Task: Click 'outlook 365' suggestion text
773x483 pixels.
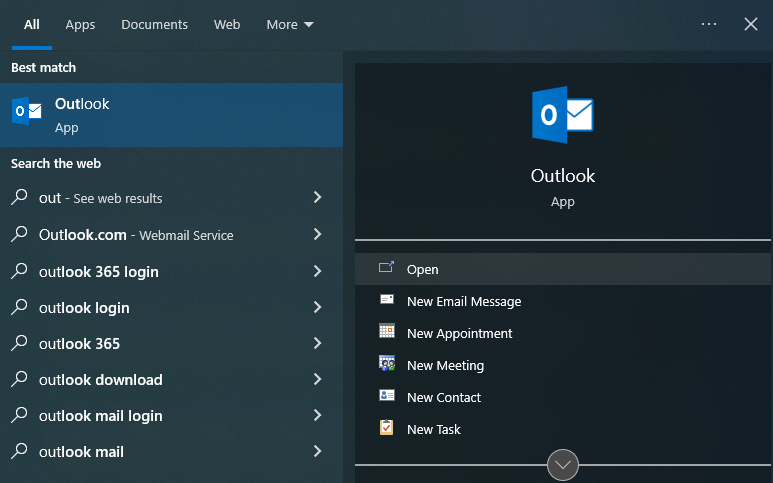Action: click(x=79, y=344)
